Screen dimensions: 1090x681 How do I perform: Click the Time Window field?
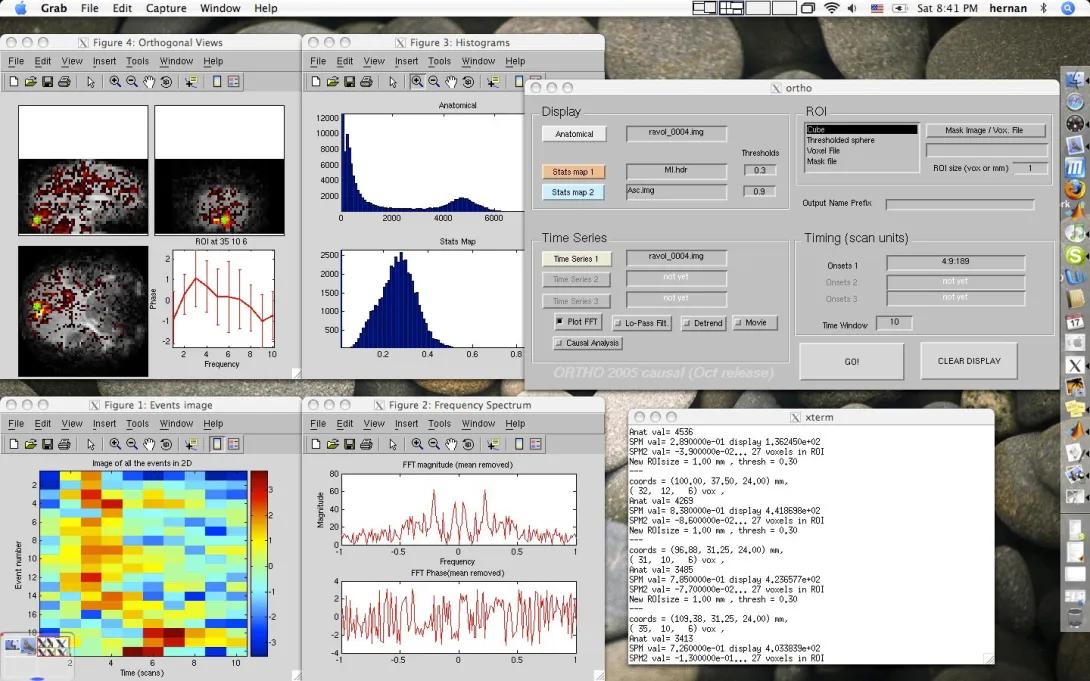[894, 322]
